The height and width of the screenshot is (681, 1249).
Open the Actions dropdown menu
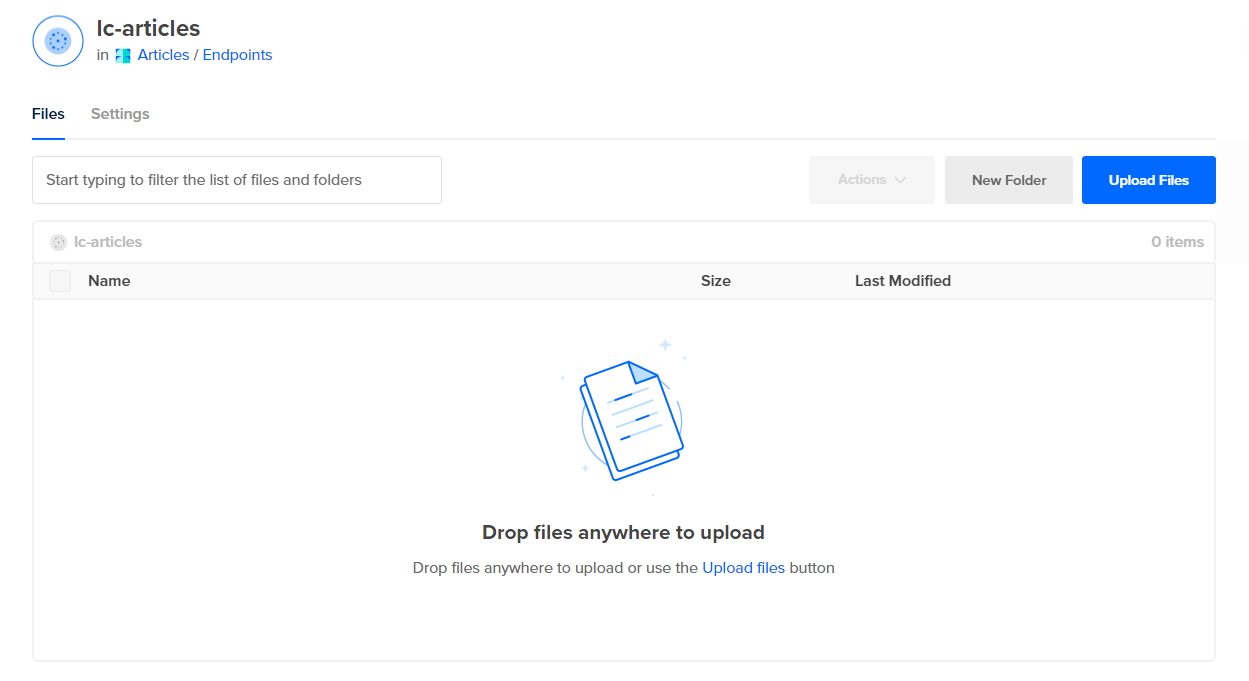click(872, 180)
